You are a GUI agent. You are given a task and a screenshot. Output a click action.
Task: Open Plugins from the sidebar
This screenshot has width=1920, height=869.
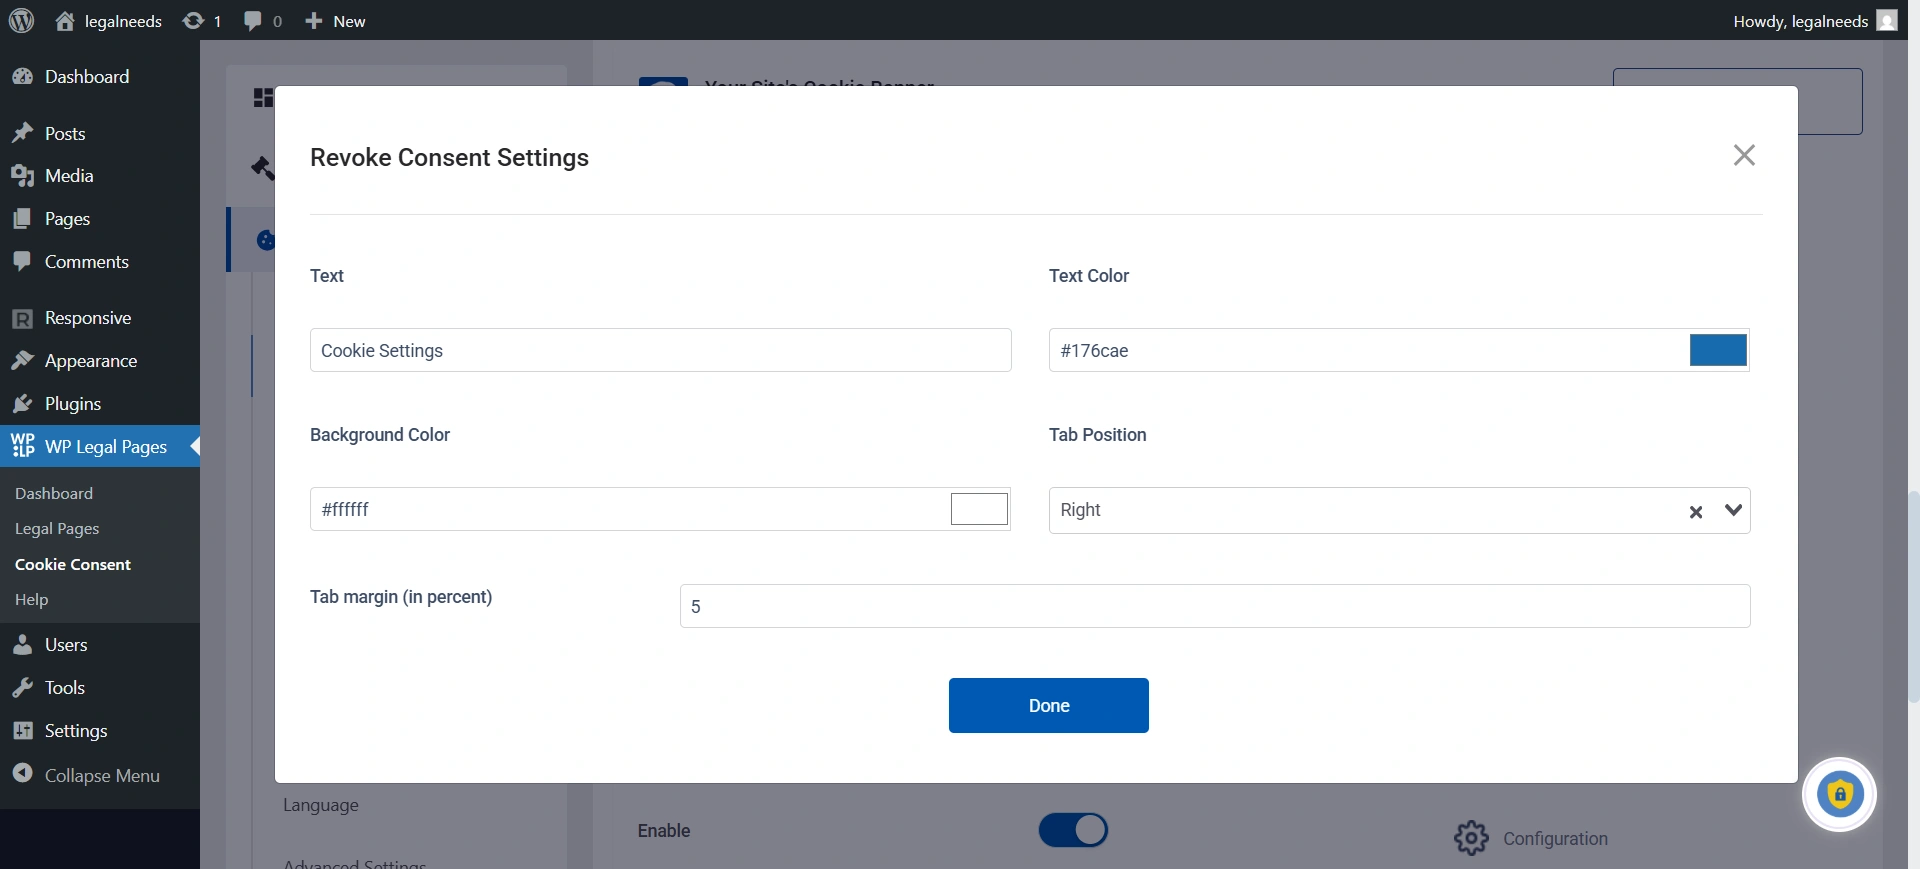coord(72,404)
